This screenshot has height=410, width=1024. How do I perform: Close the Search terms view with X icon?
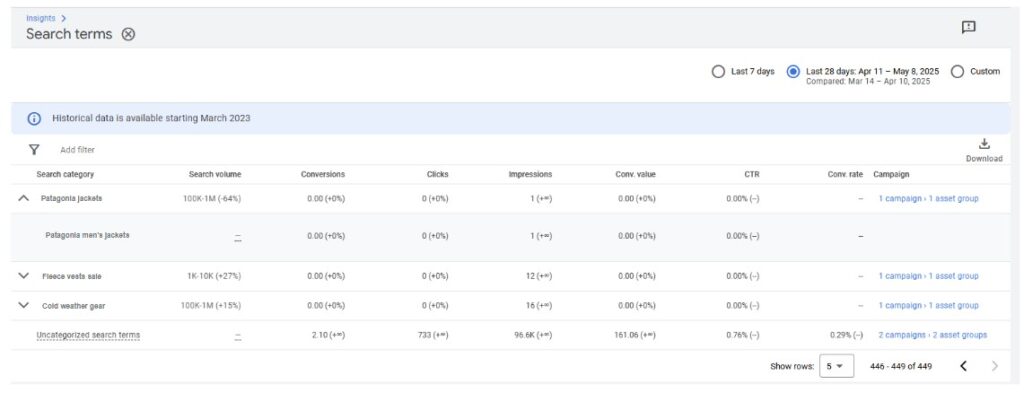pos(128,34)
